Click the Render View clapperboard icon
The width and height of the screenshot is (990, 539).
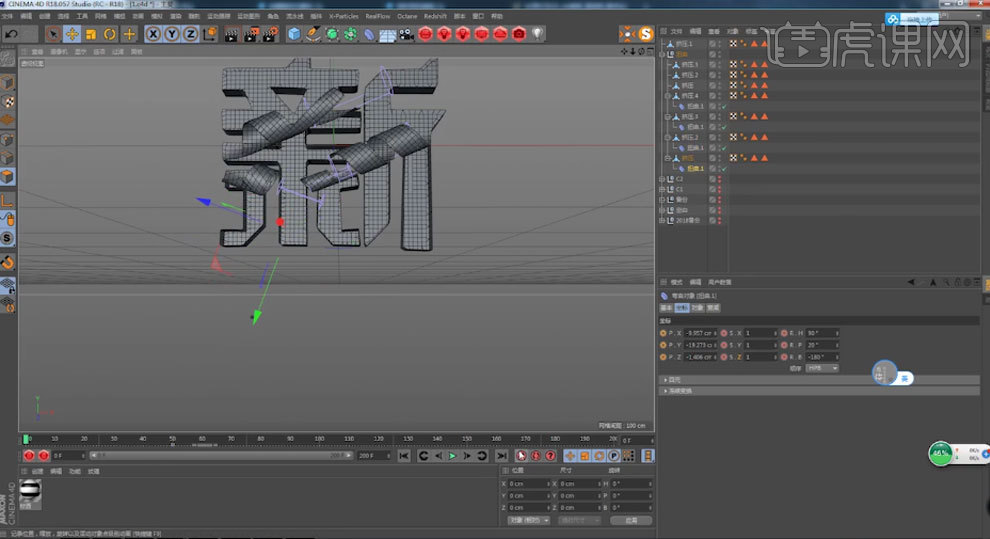click(232, 34)
